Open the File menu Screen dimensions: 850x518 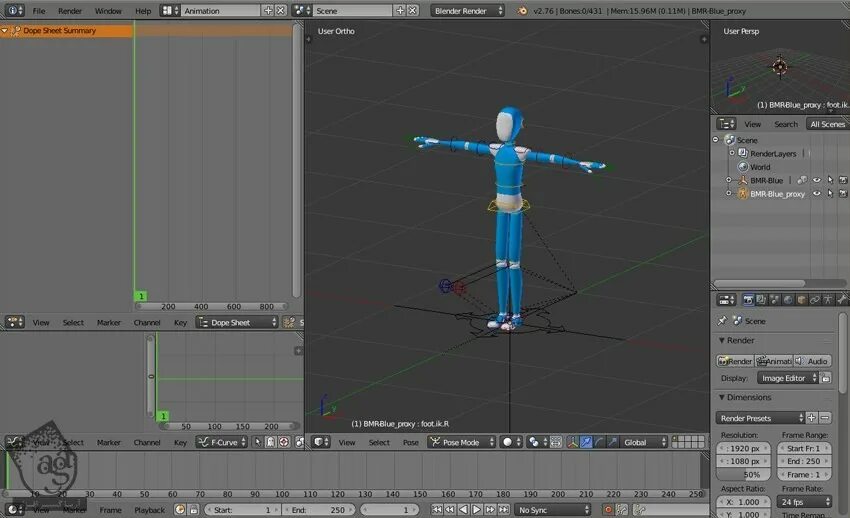(x=39, y=11)
